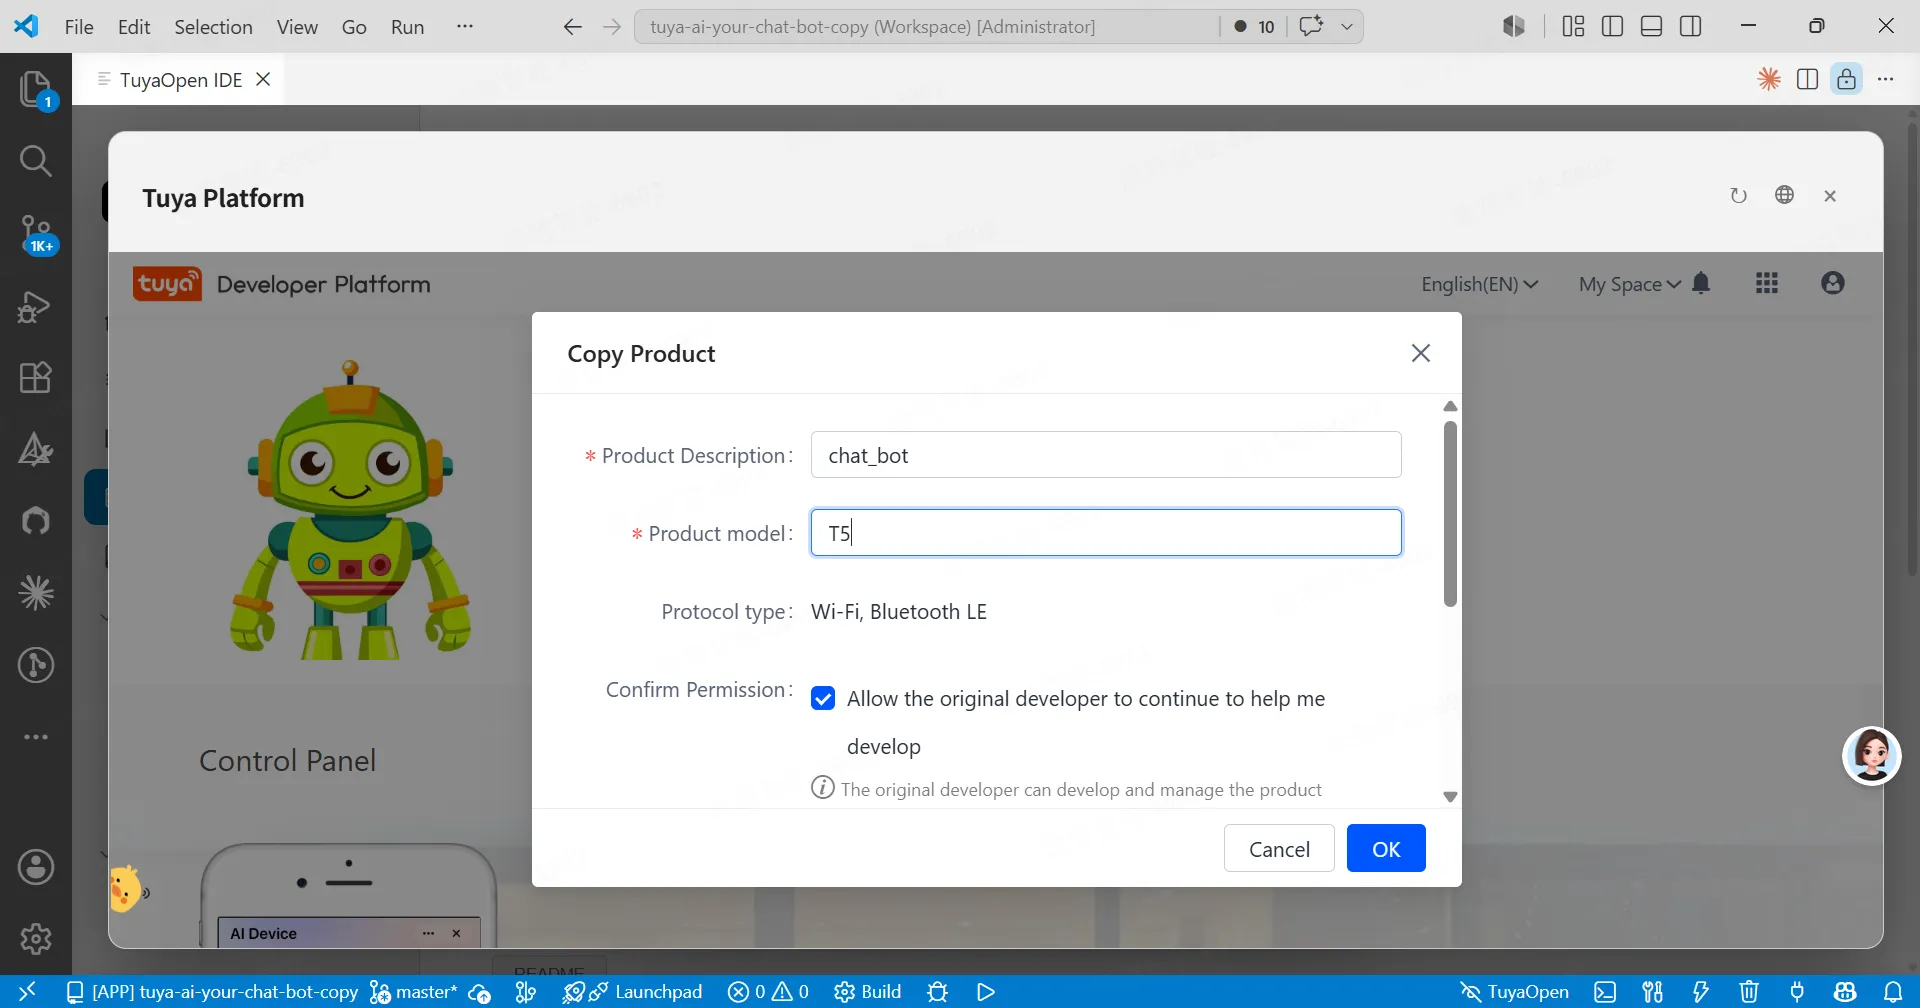Click the orange starburst icon in editor toolbar
The height and width of the screenshot is (1008, 1920).
tap(1769, 79)
